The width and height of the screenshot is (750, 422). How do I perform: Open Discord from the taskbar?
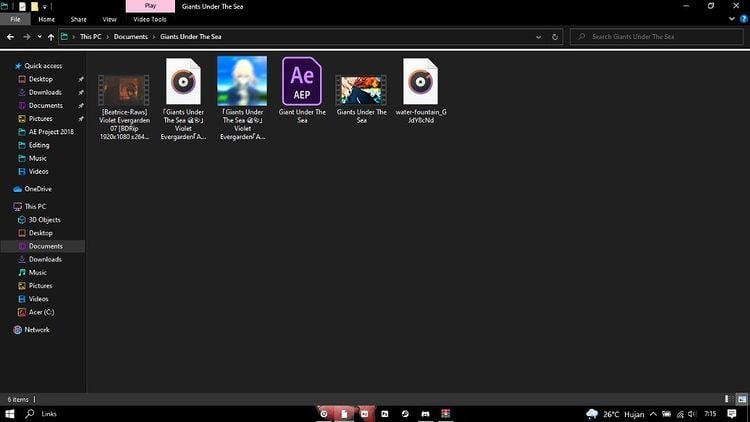click(425, 414)
